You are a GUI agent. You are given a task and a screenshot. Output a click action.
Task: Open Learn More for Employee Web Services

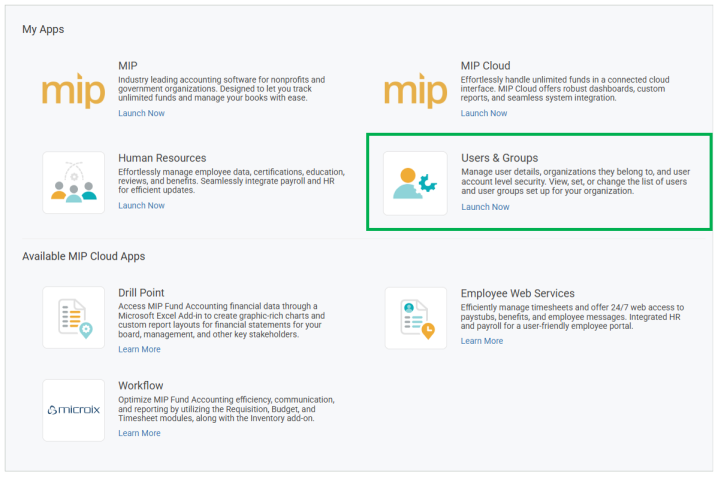(x=482, y=341)
